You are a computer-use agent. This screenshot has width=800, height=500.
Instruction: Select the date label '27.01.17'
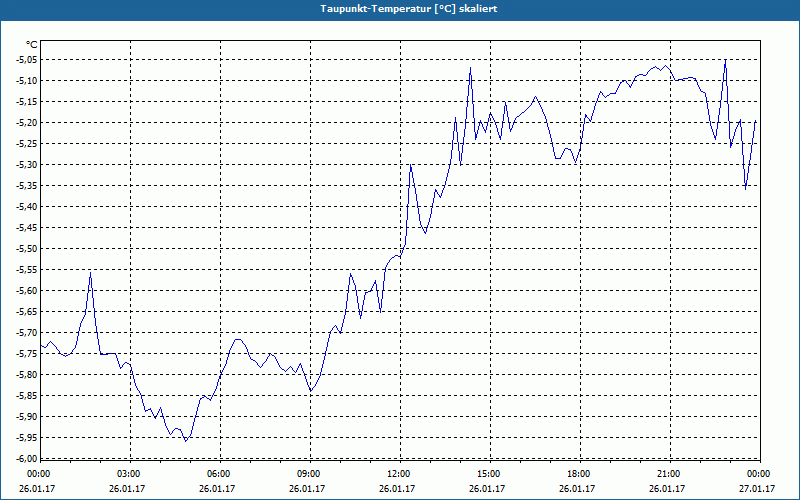coord(757,488)
